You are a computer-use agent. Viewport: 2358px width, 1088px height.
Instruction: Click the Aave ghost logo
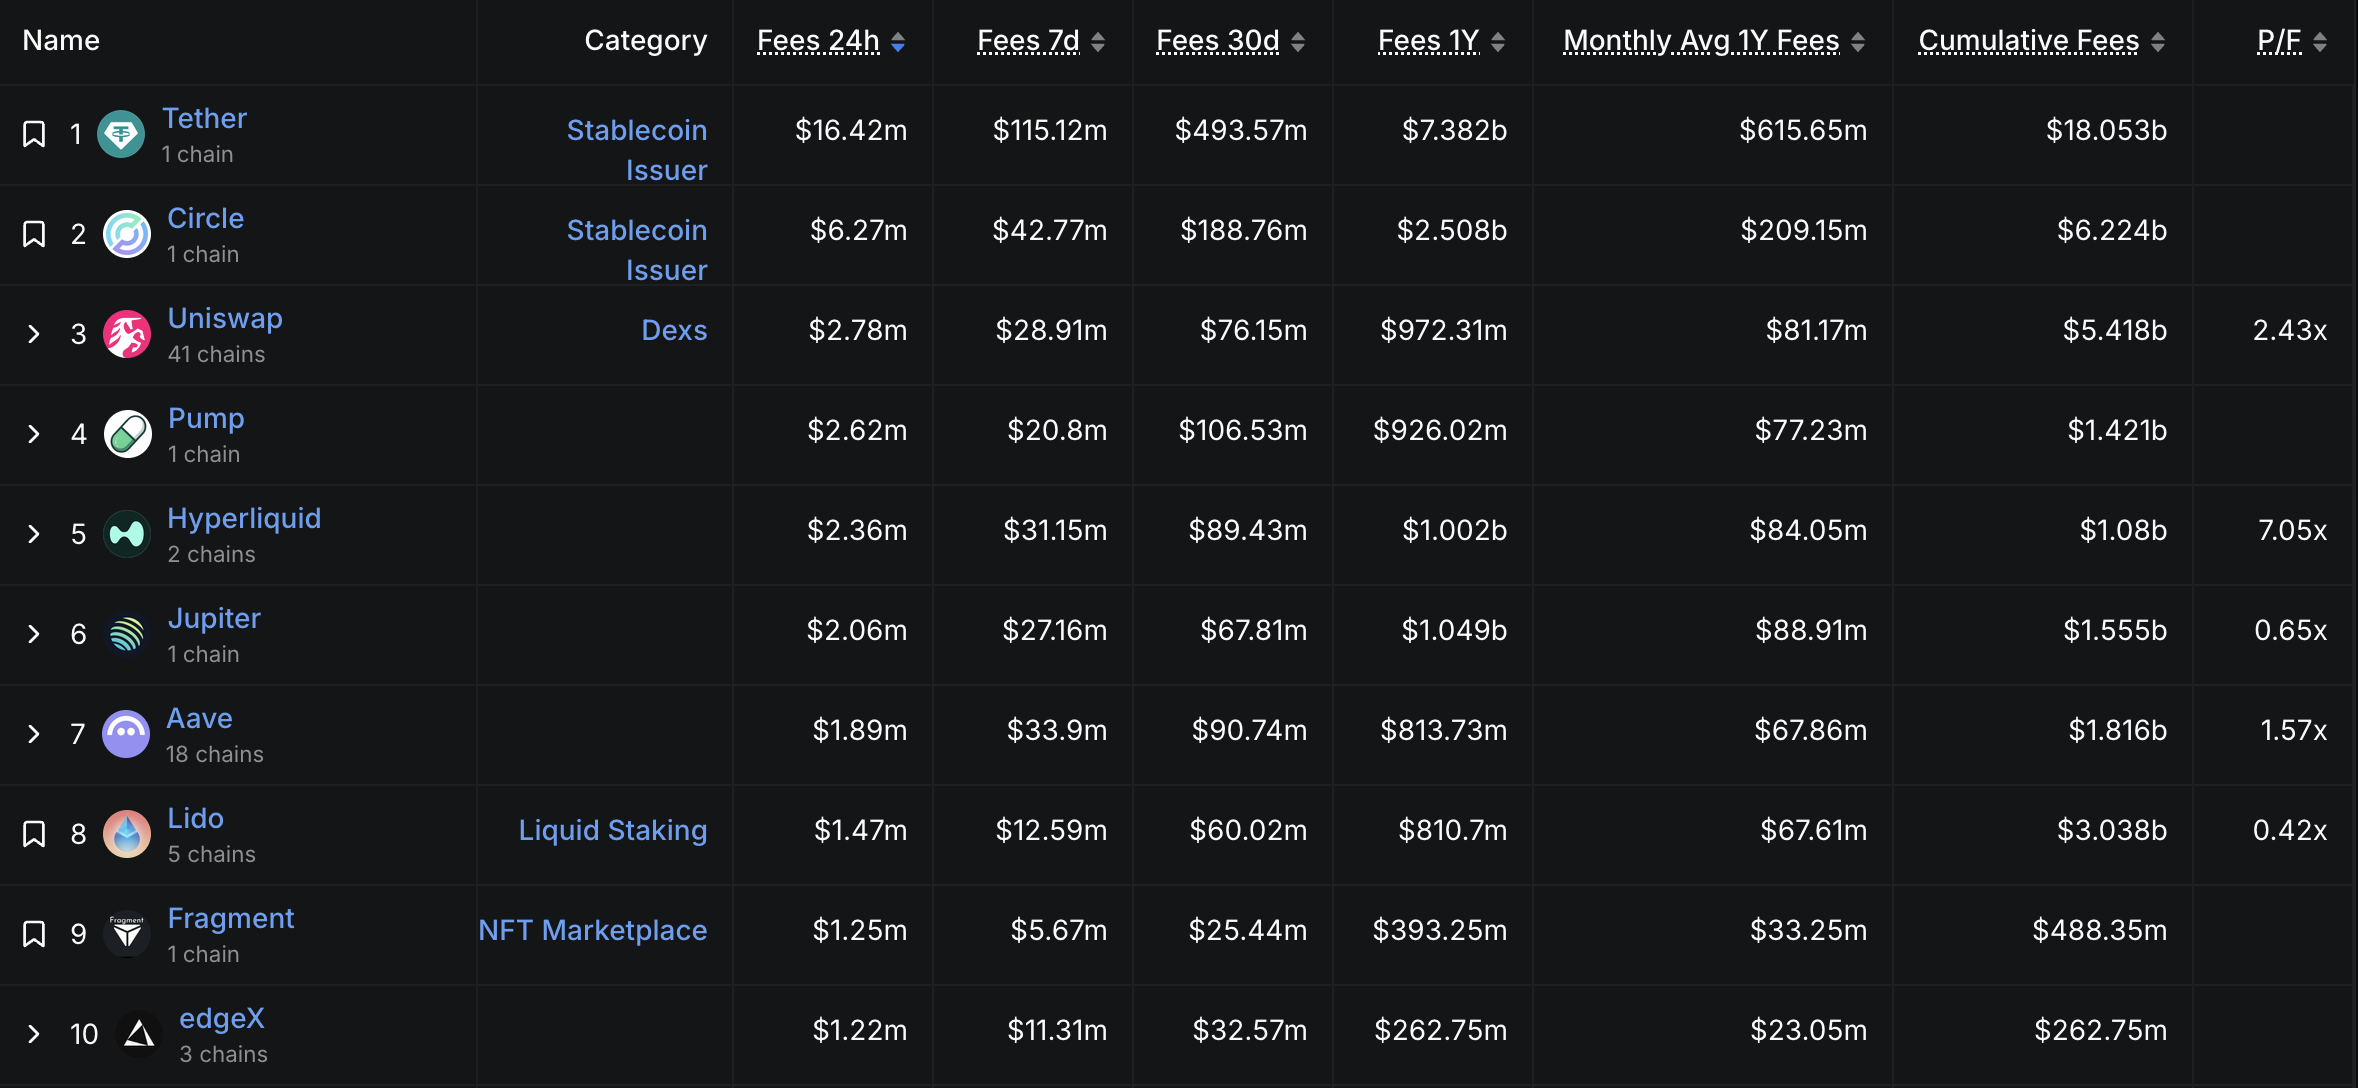click(x=126, y=734)
